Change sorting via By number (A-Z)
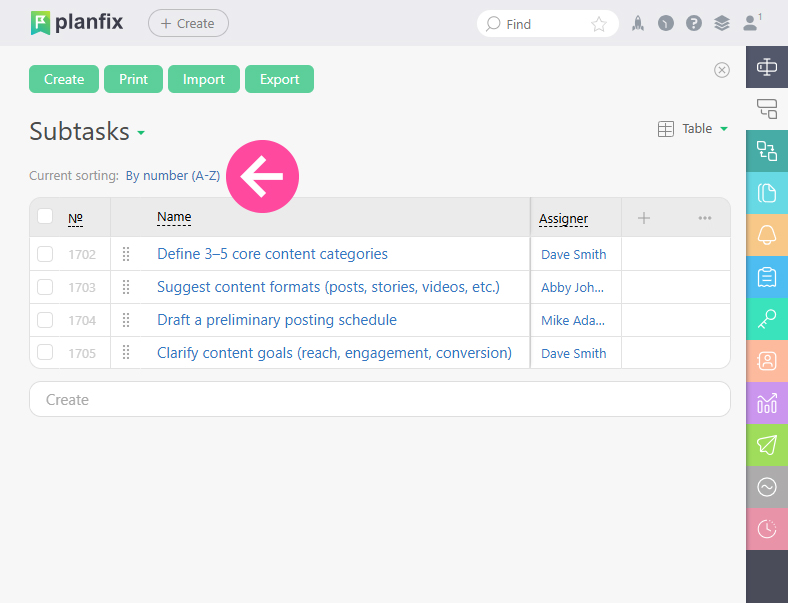 point(173,176)
